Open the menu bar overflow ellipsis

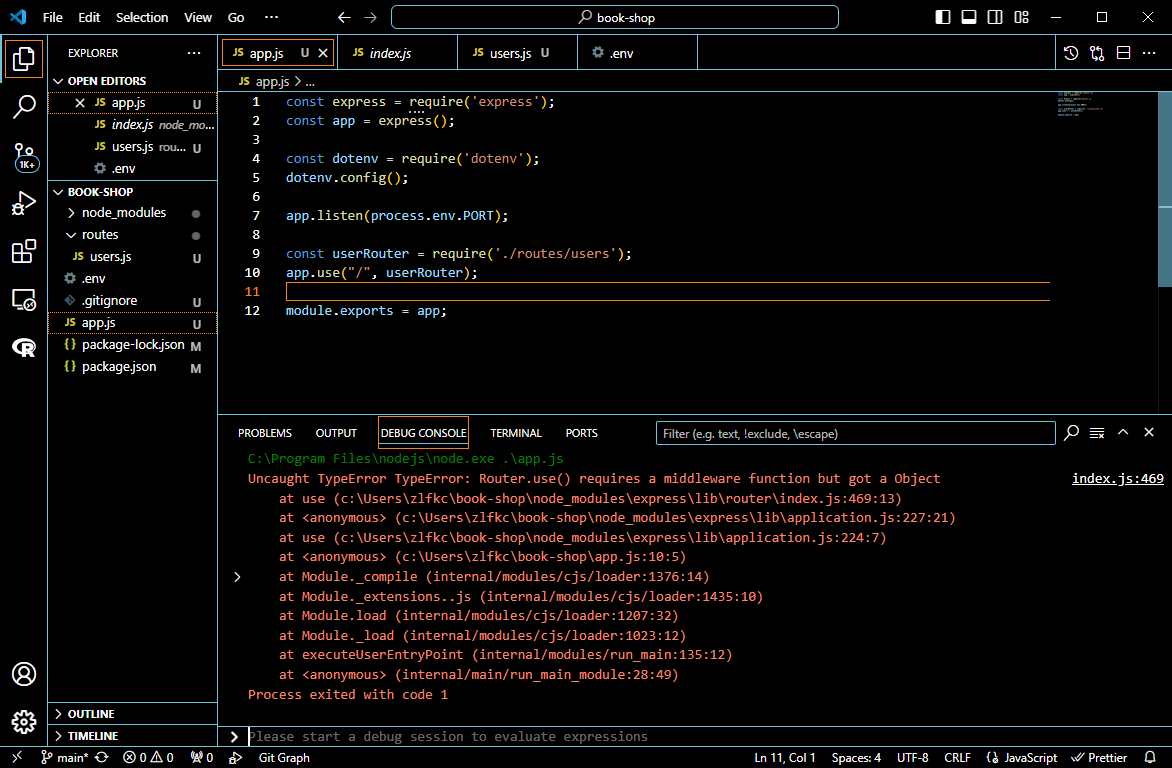click(x=271, y=17)
